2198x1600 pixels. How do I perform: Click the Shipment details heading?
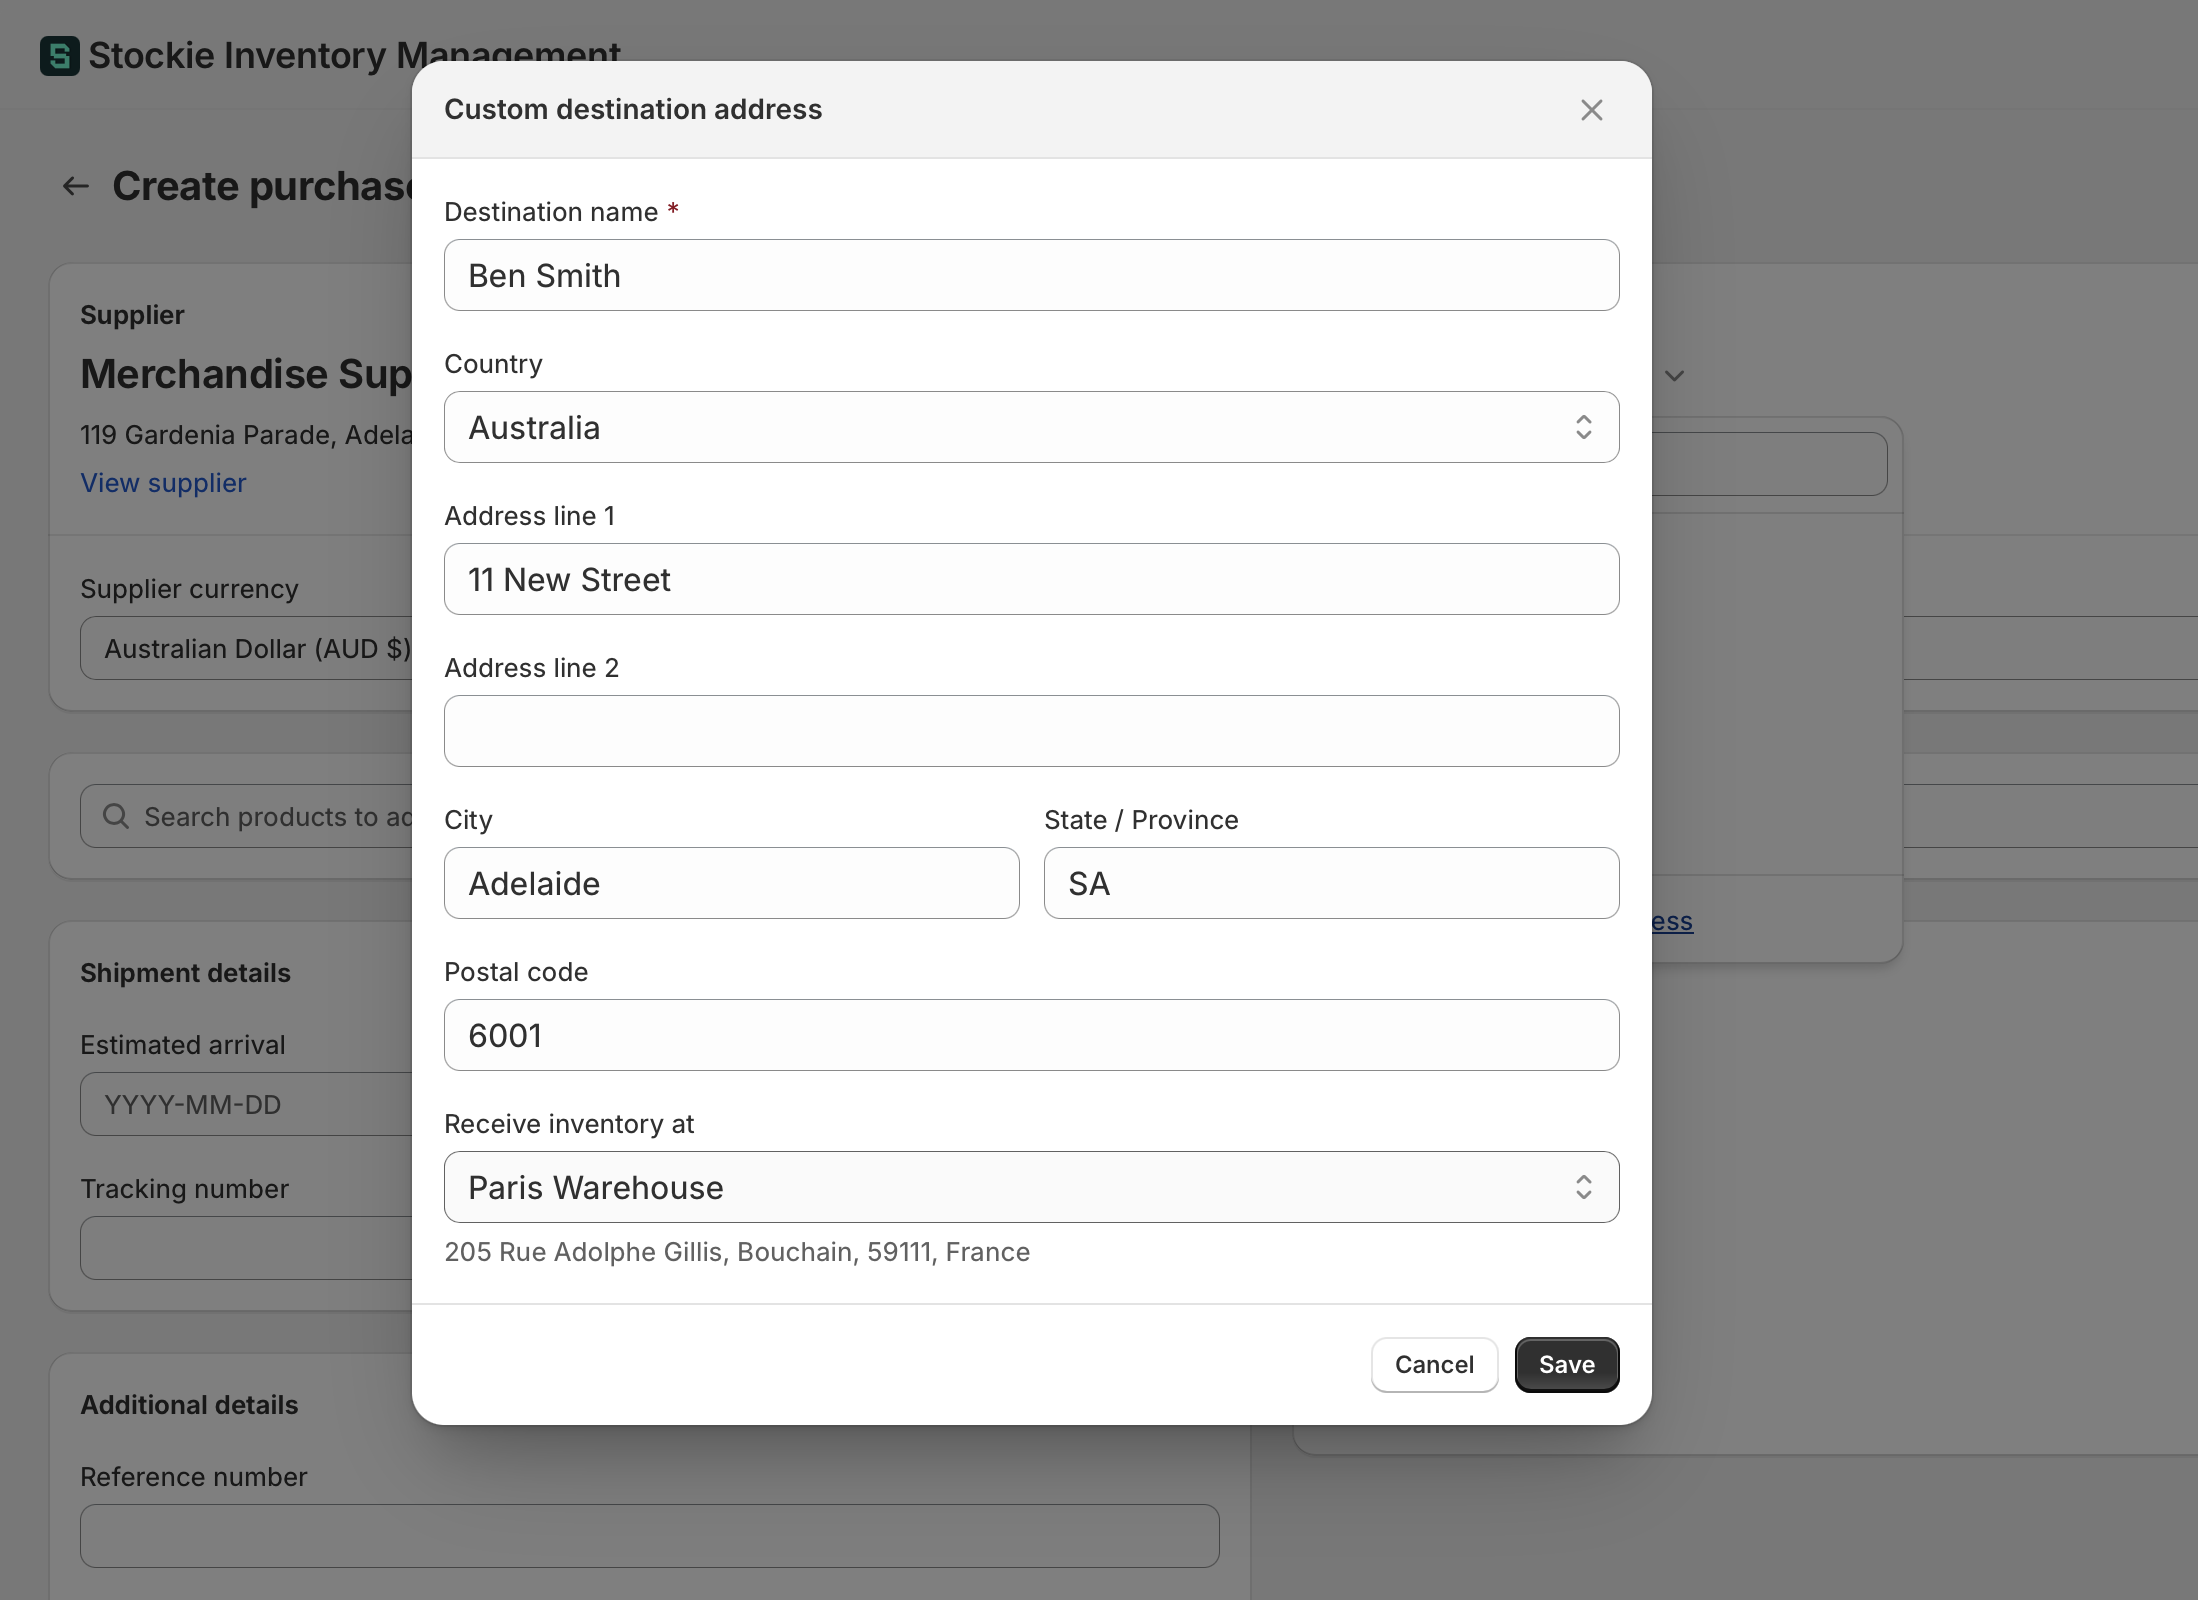pos(185,973)
